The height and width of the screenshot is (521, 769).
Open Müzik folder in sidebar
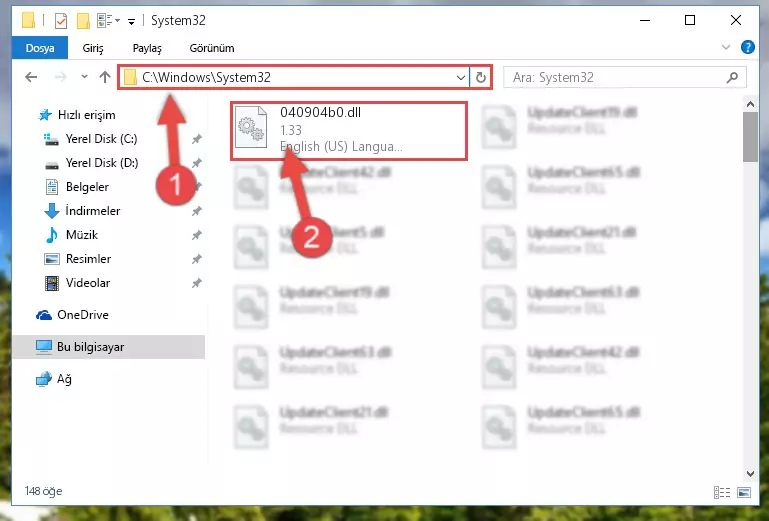[71, 235]
